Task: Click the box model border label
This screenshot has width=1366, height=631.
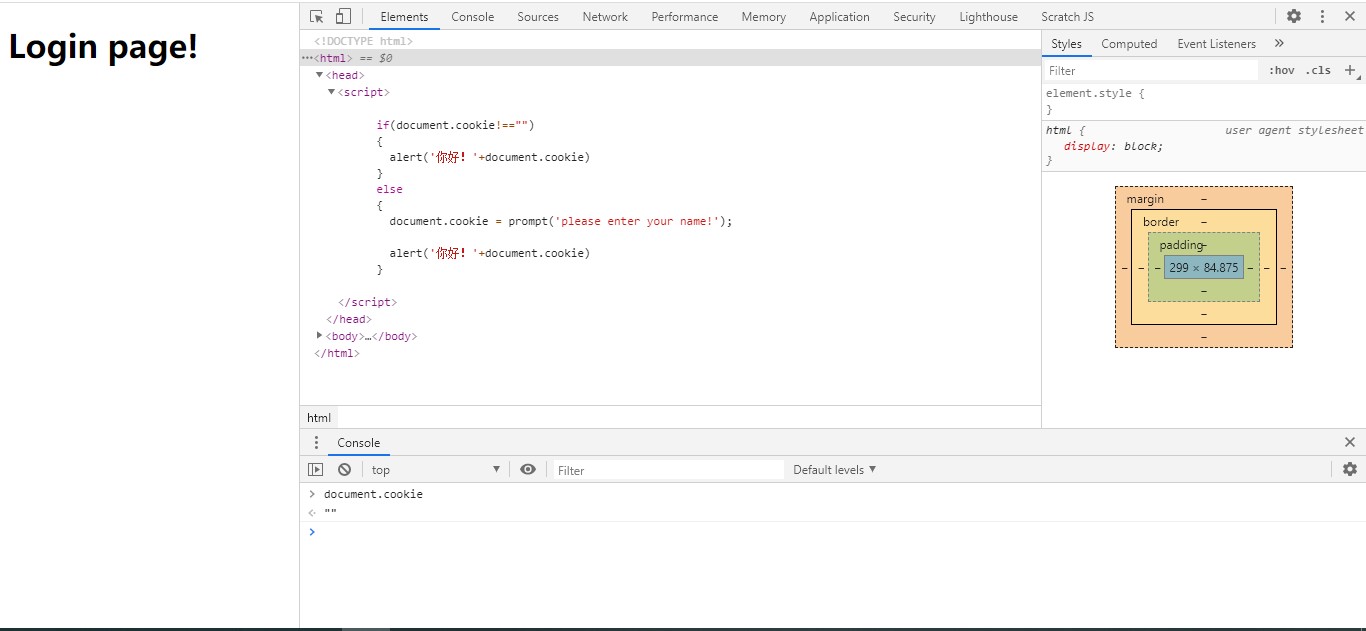Action: (x=1161, y=222)
